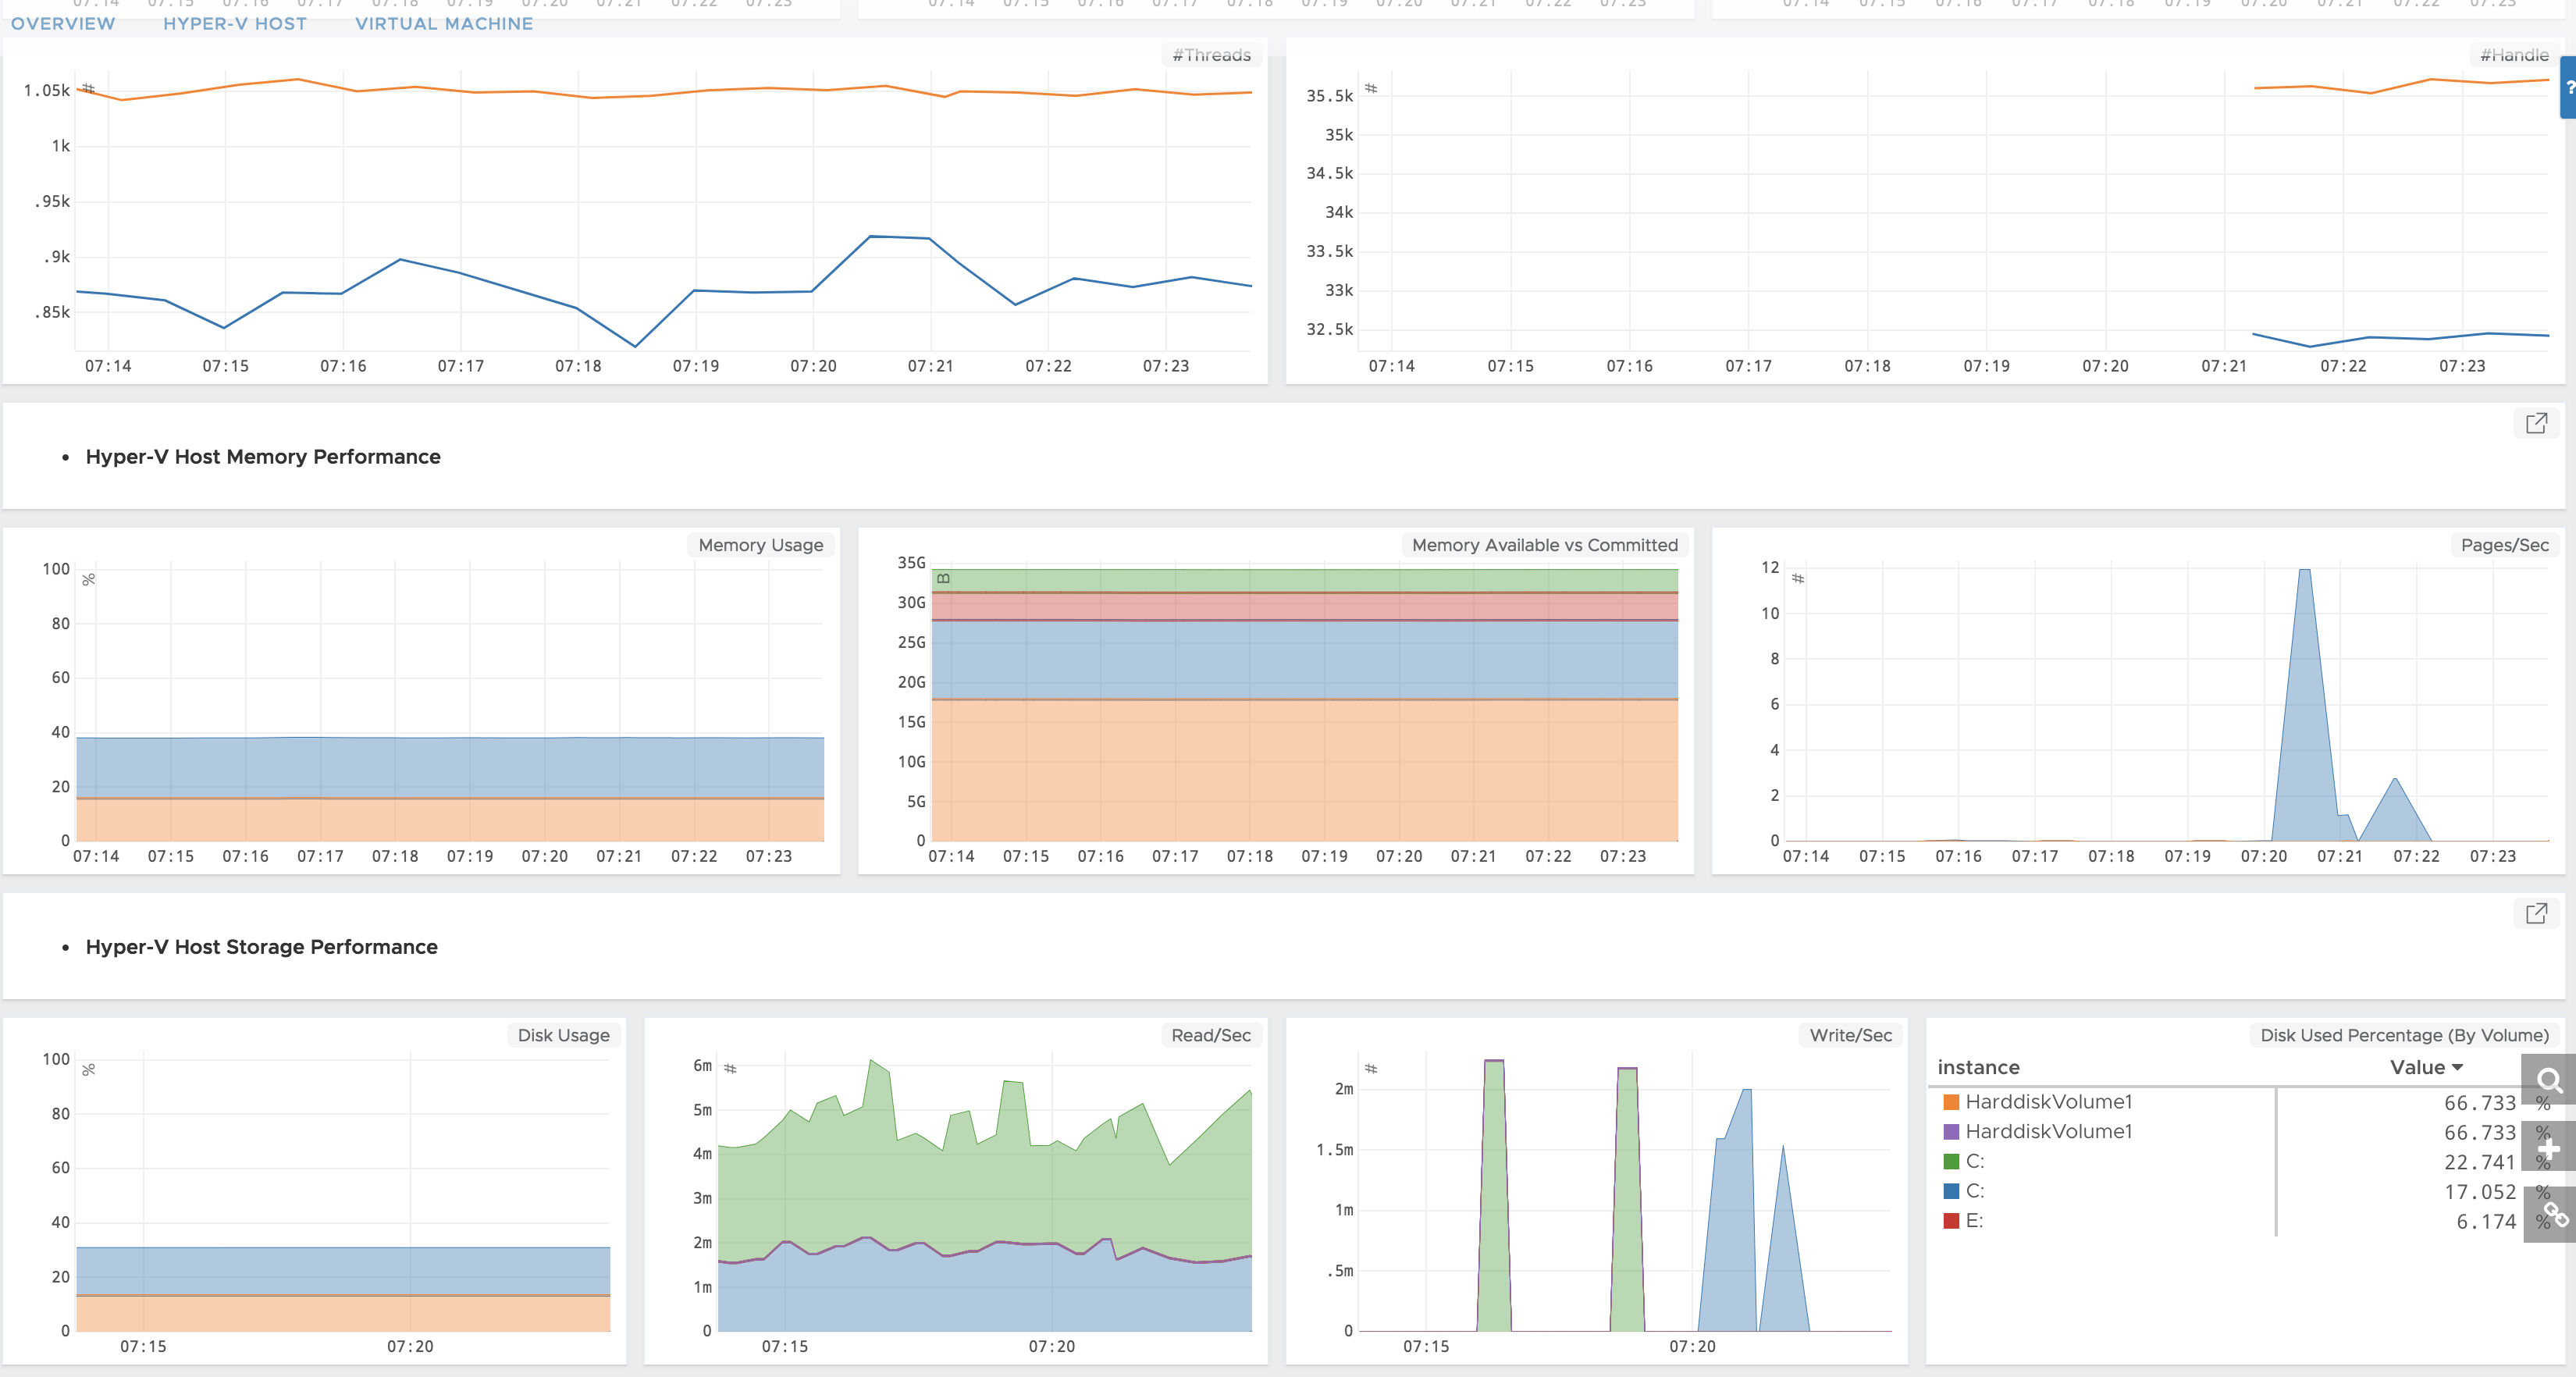
Task: Select the Memory Available vs Committed title
Action: click(1544, 545)
